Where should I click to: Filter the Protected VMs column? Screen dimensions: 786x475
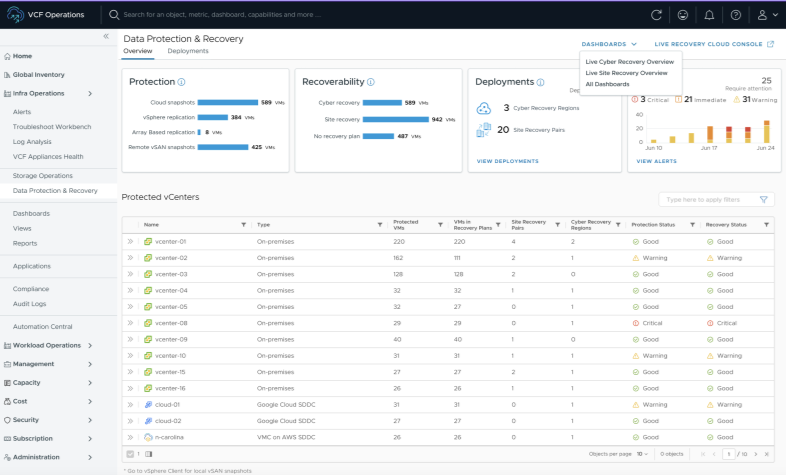coord(440,225)
